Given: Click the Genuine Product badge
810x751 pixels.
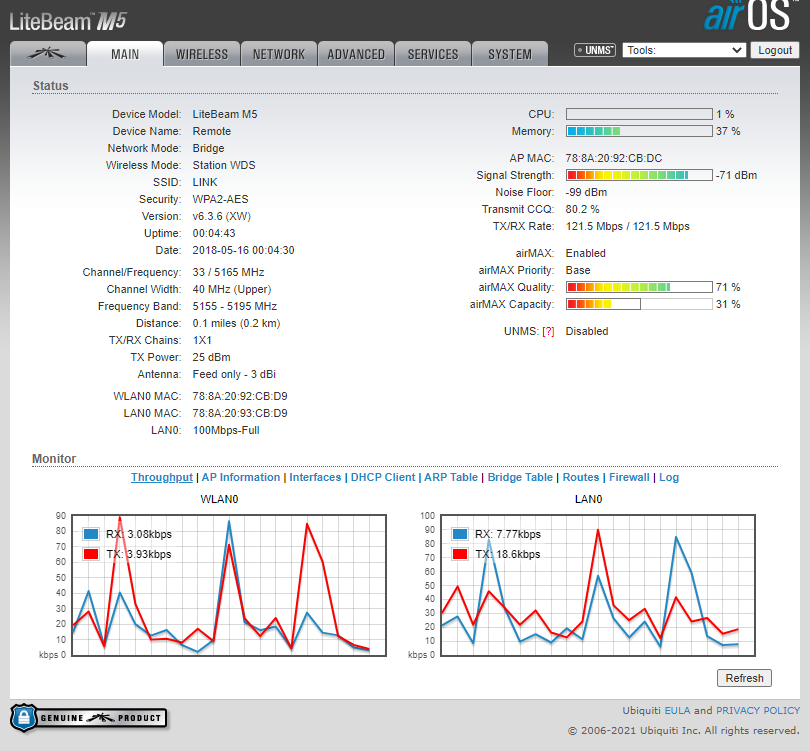Looking at the screenshot, I should 89,717.
